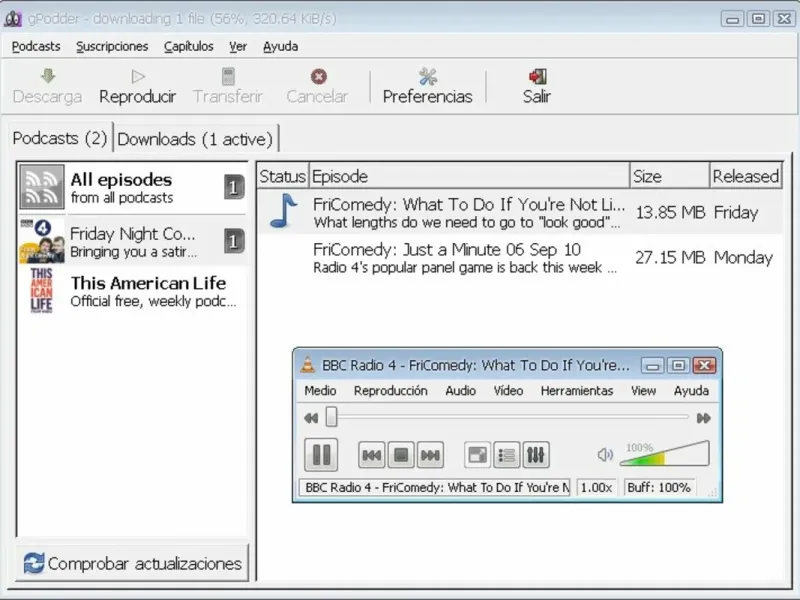Screen dimensions: 800x600
Task: Open the Capítulos menu
Action: pos(189,46)
